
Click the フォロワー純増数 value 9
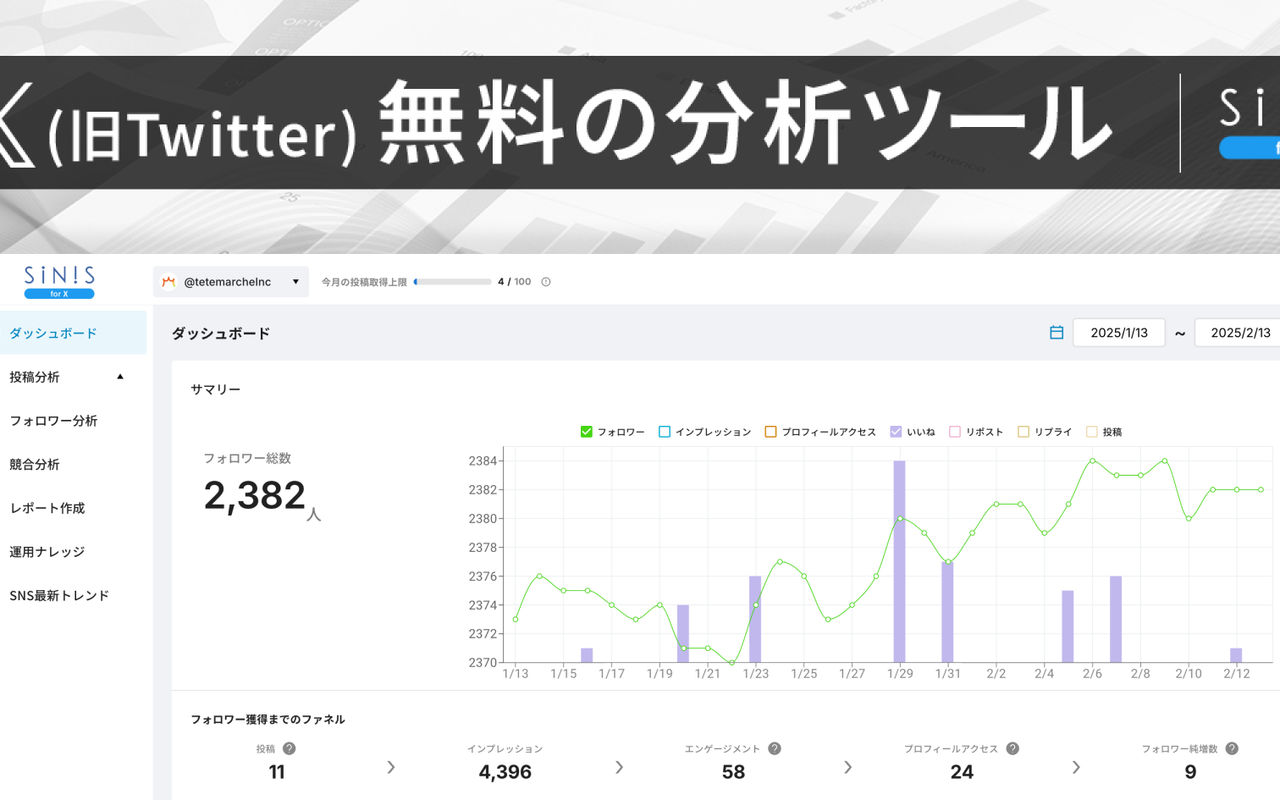[1190, 772]
